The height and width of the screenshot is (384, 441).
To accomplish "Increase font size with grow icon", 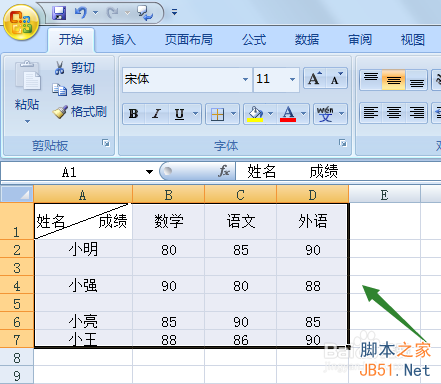I will click(x=314, y=79).
